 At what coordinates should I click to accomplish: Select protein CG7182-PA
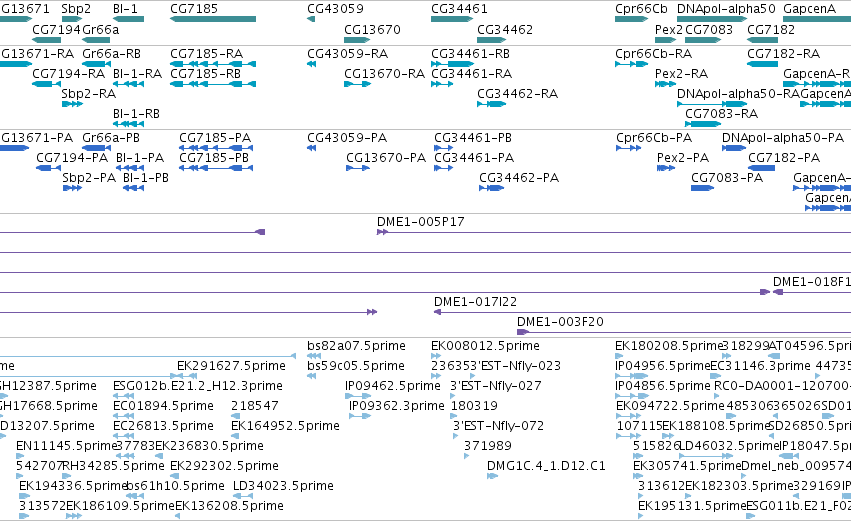[784, 158]
